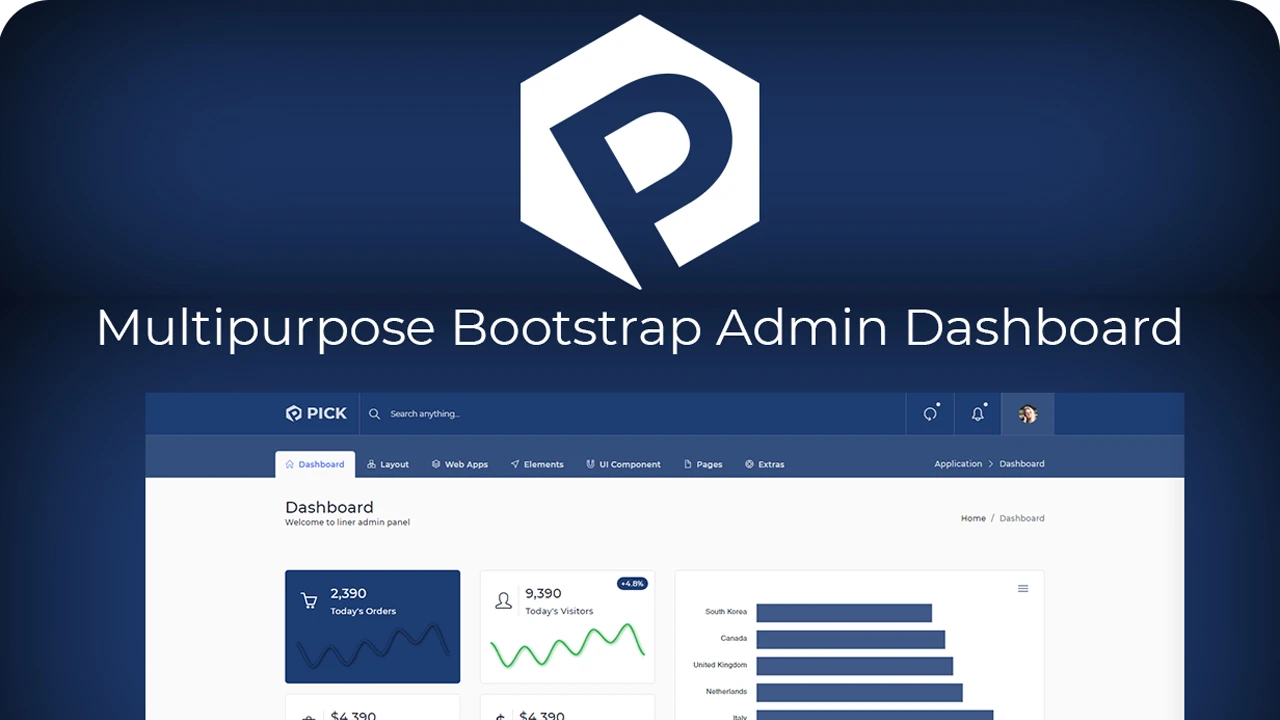Click the Today's Orders sparkline chart
The image size is (1280, 720).
372,646
